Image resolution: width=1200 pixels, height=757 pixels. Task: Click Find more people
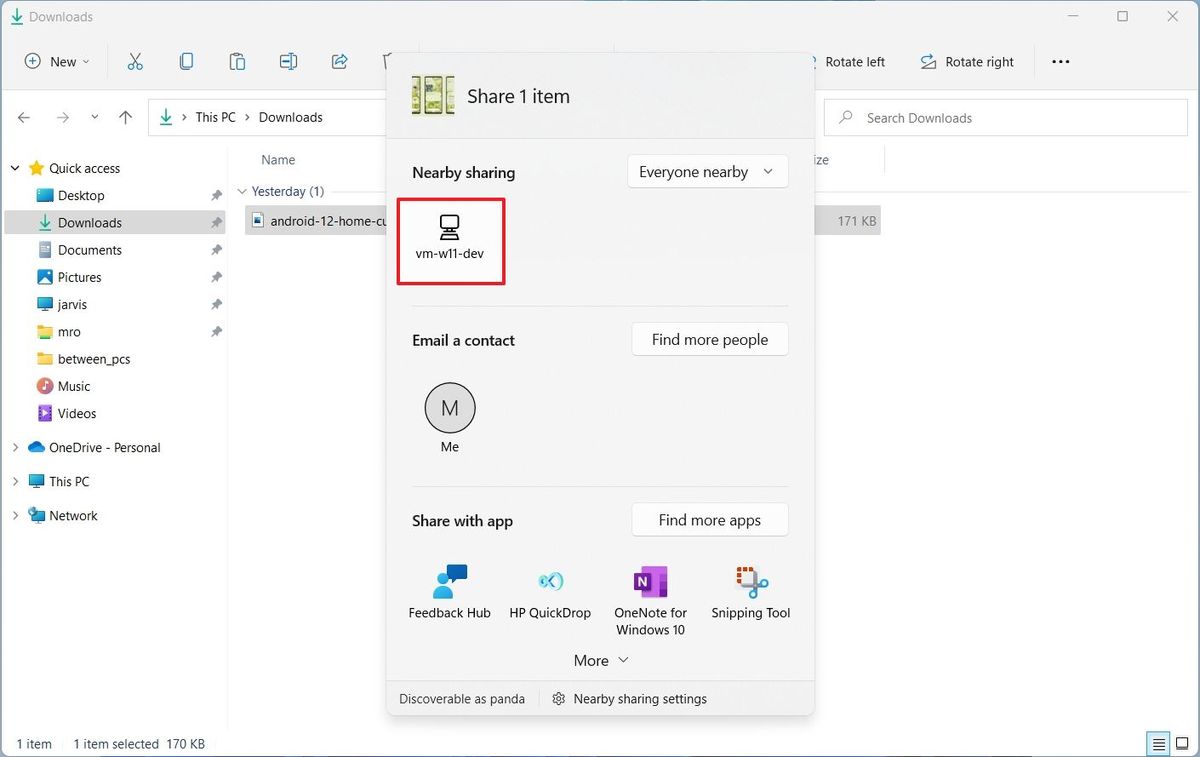709,339
